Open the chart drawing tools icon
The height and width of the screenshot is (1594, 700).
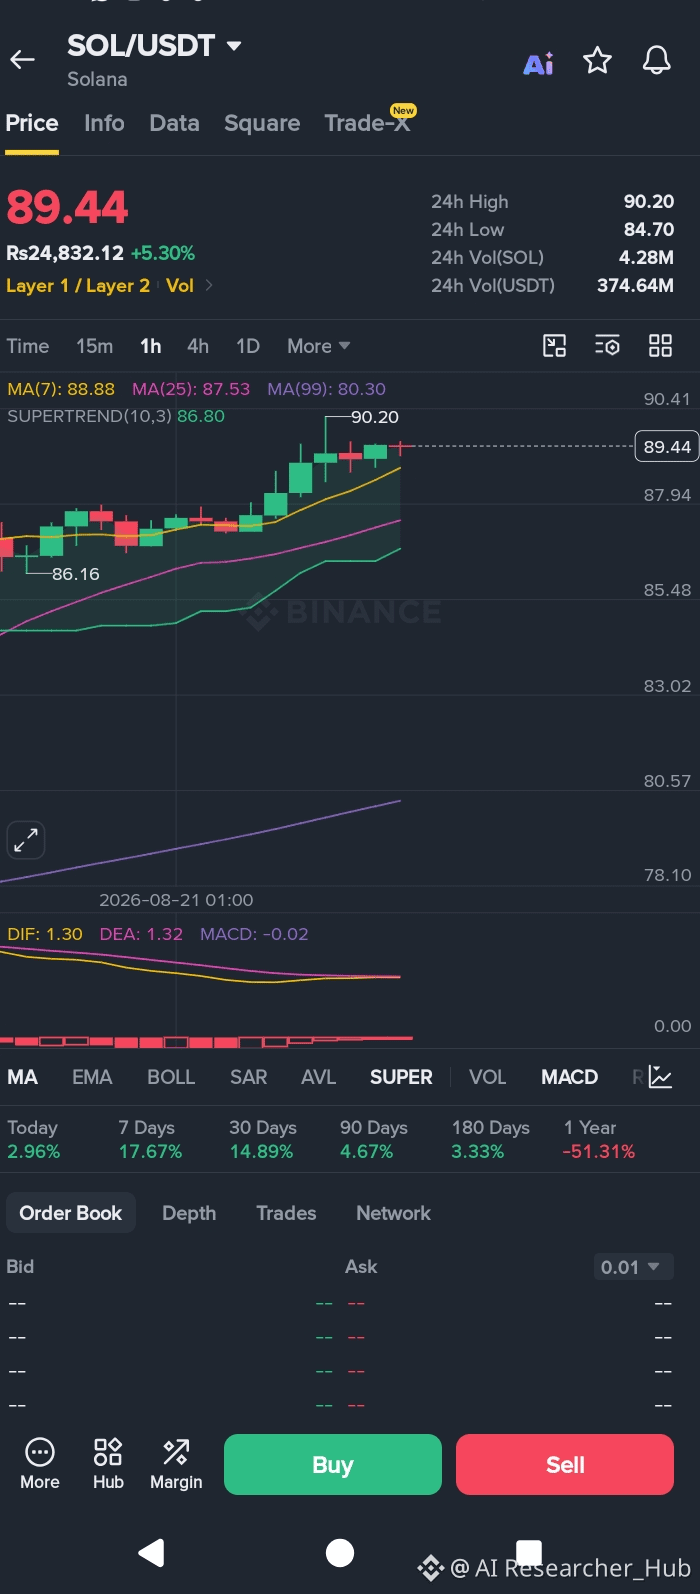click(x=554, y=346)
